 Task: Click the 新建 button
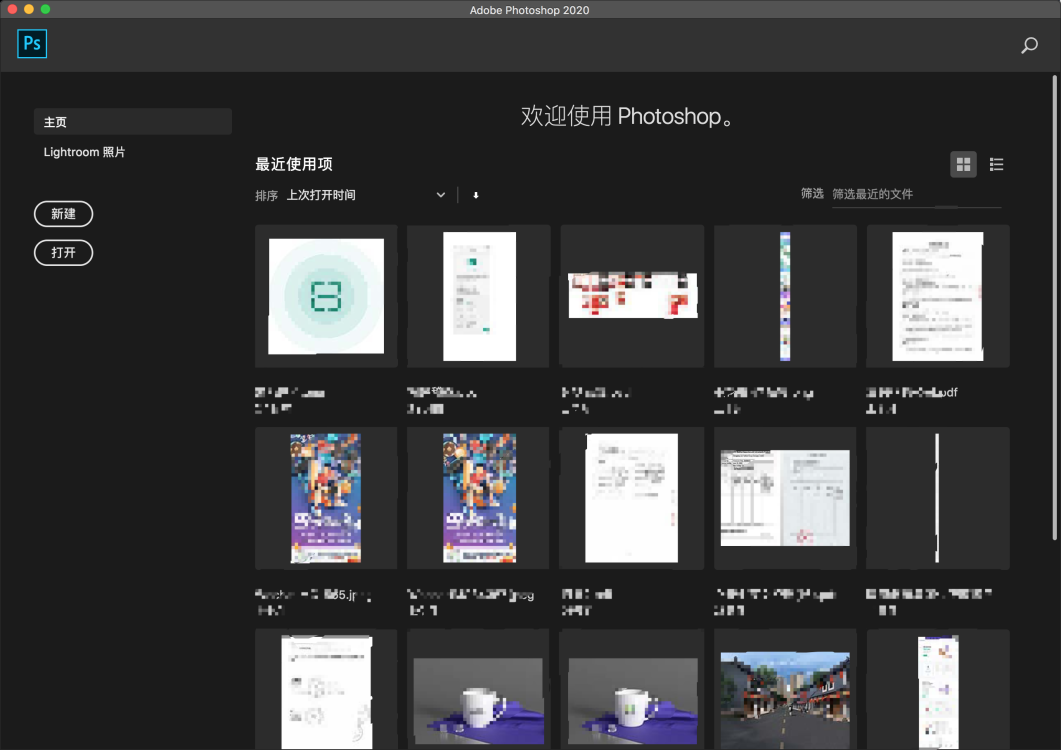click(63, 213)
